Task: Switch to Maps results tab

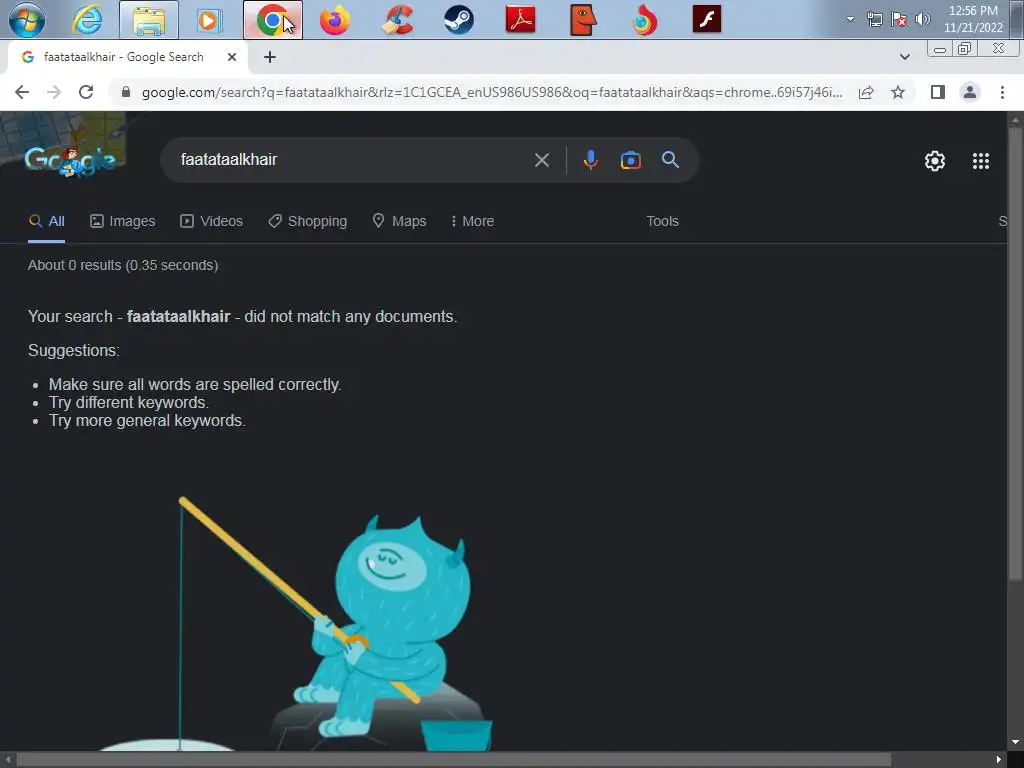Action: pyautogui.click(x=399, y=221)
